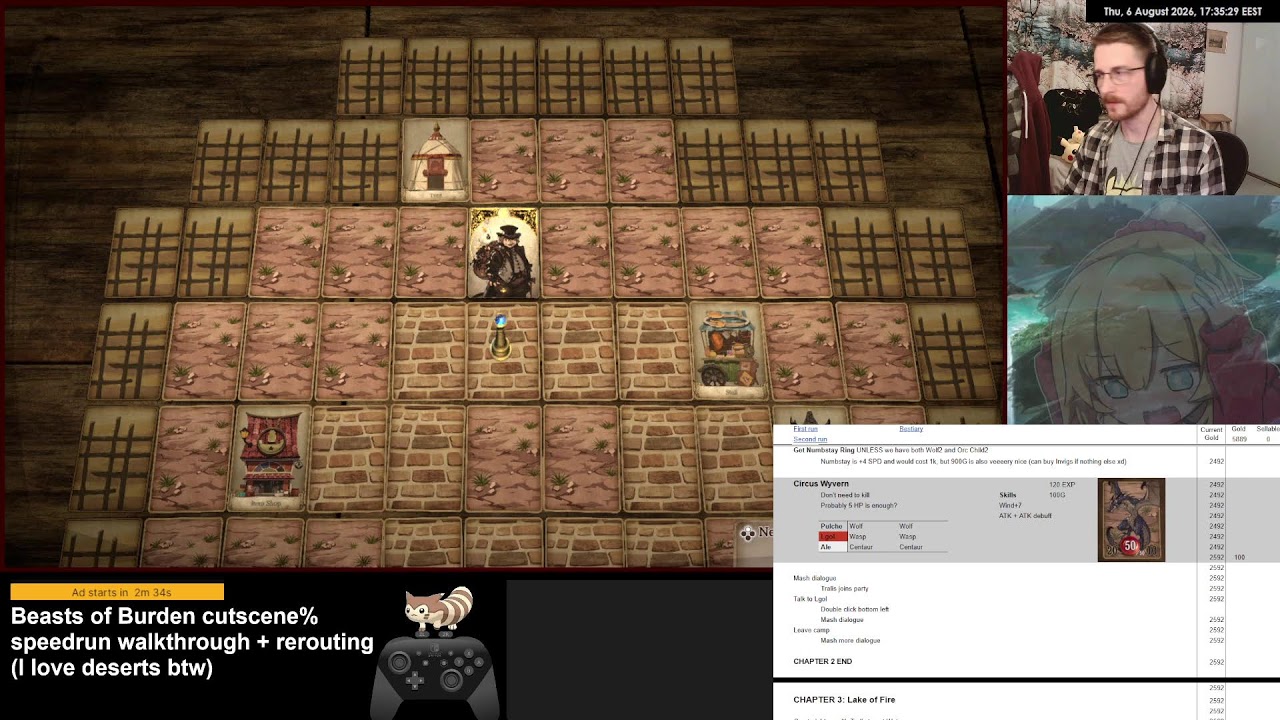The height and width of the screenshot is (720, 1280).
Task: Click the 'Double click bottom left' note
Action: (854, 609)
